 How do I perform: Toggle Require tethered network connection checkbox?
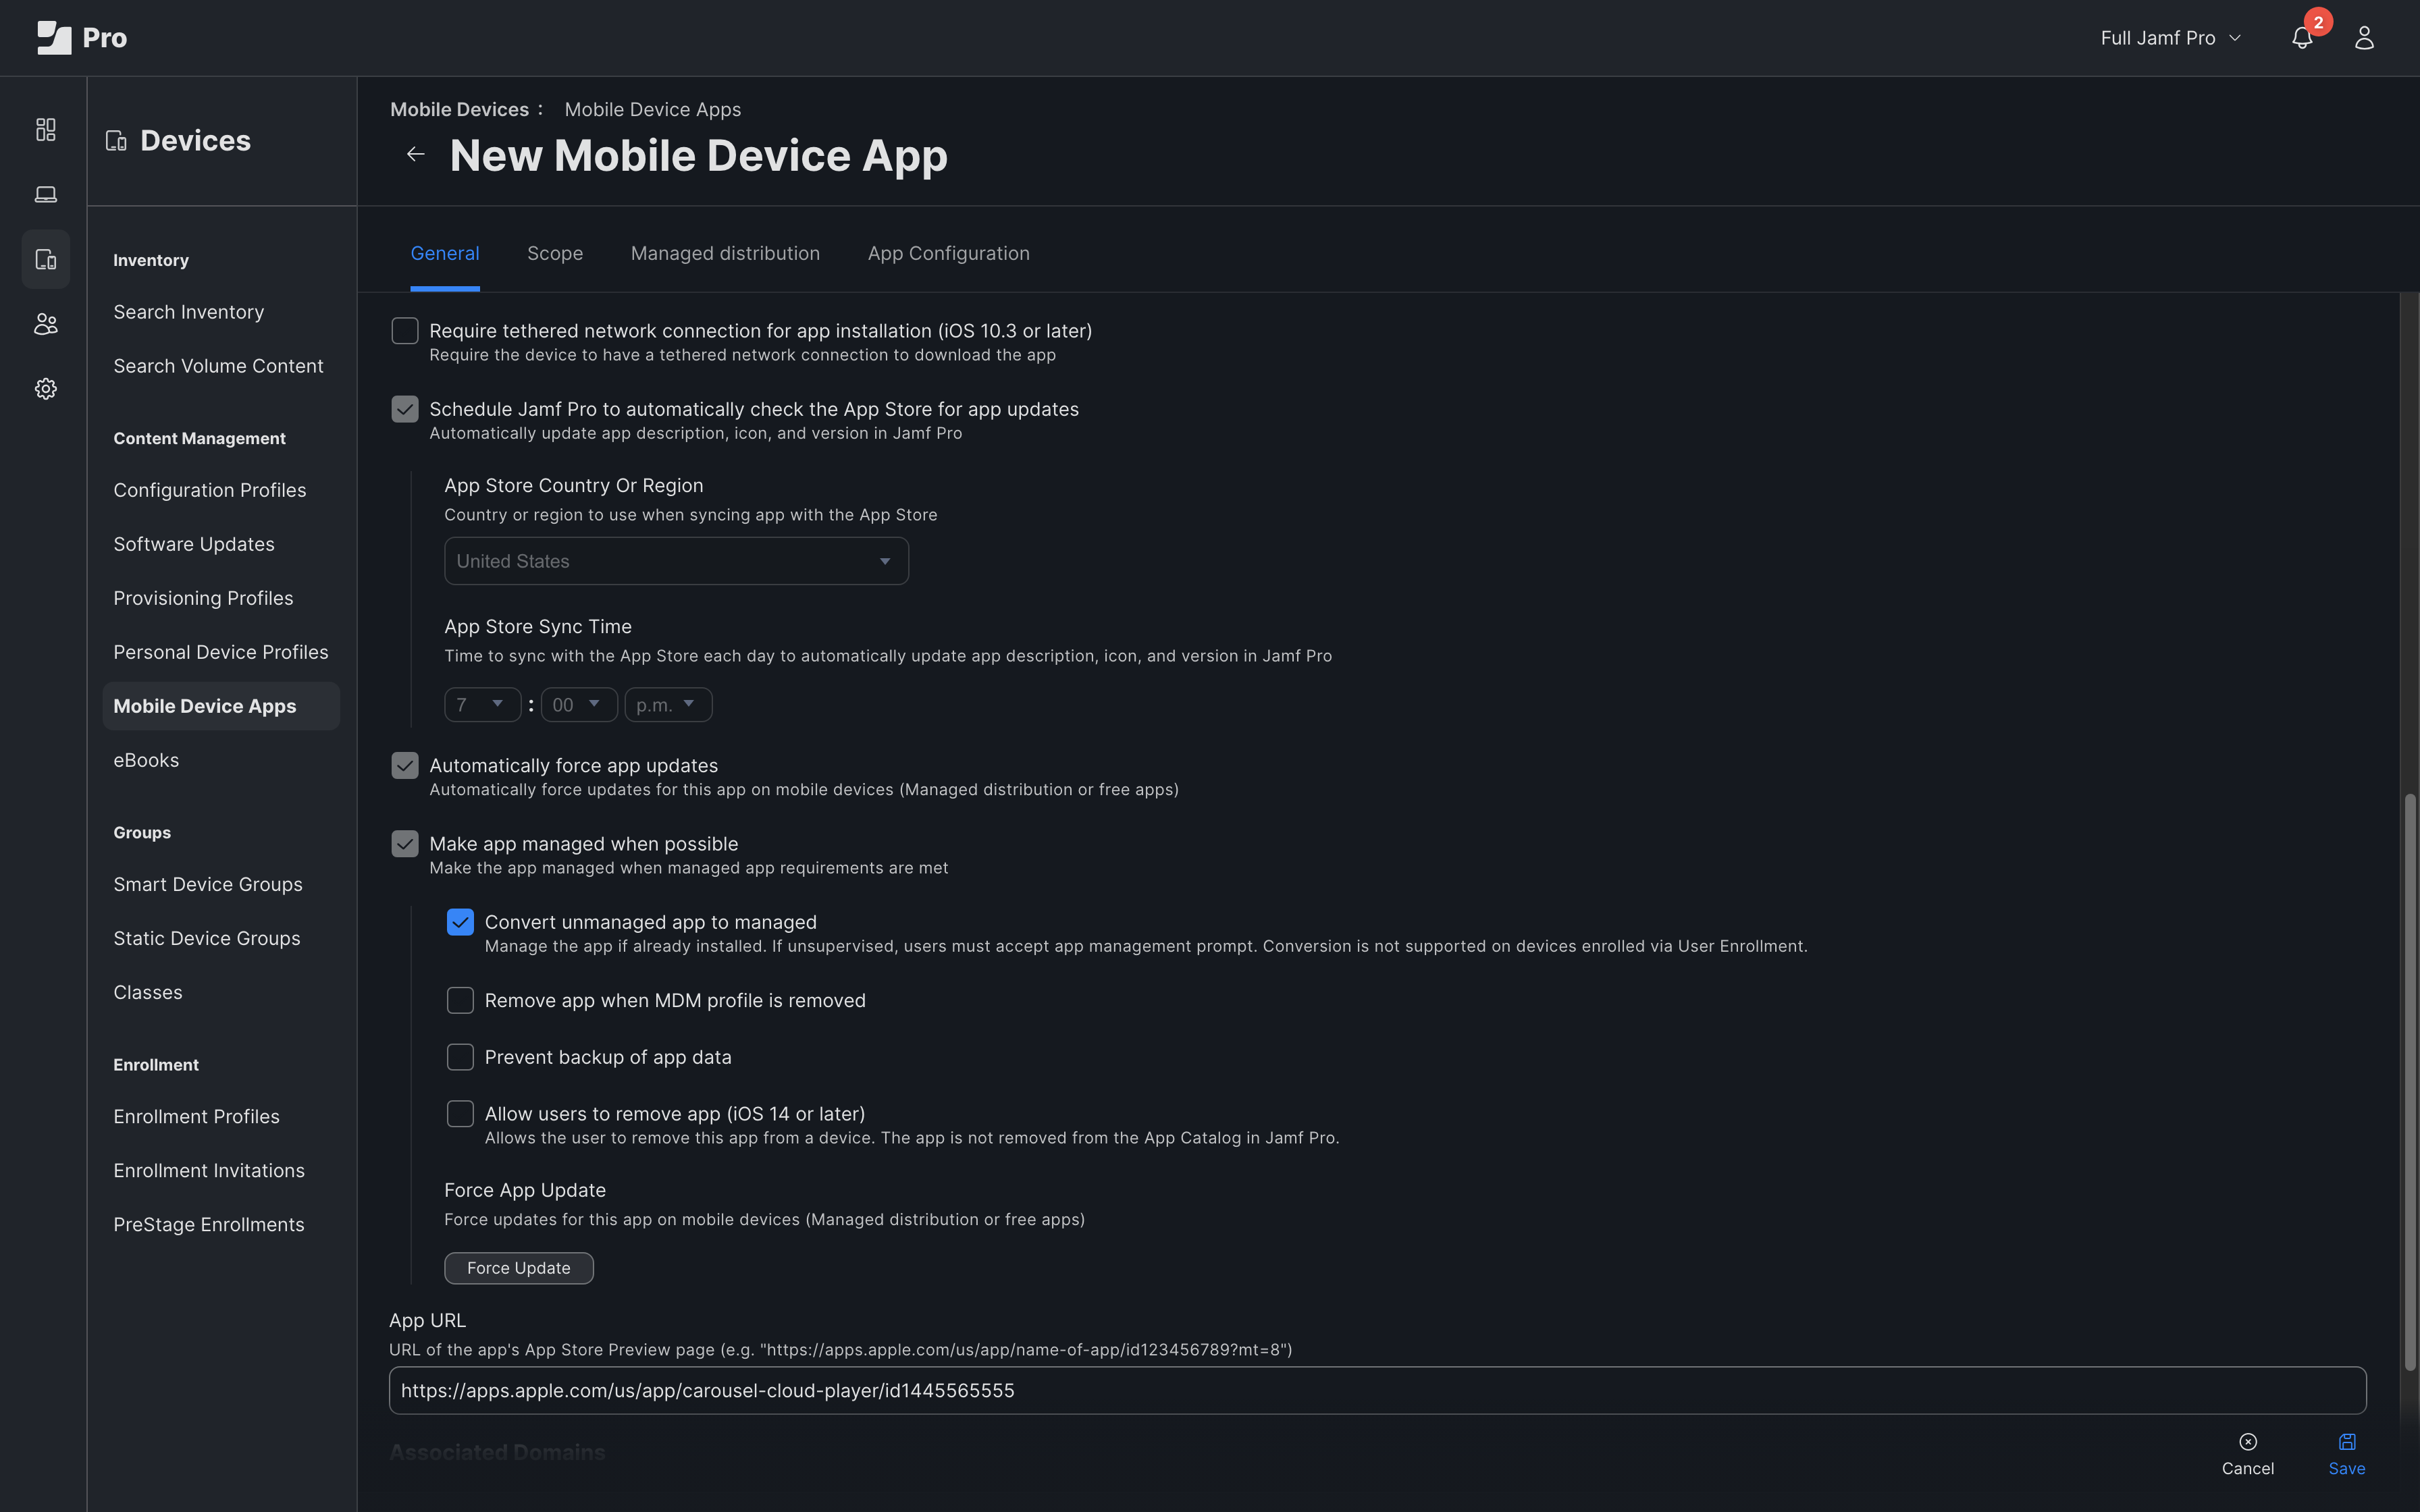405,331
